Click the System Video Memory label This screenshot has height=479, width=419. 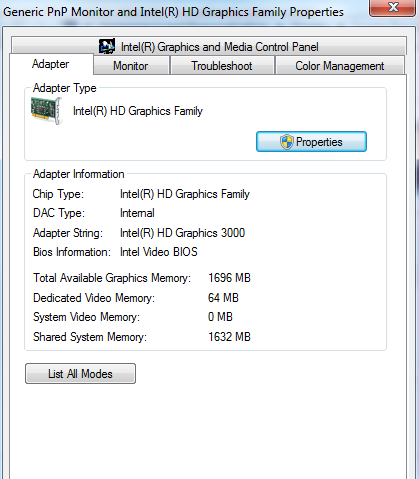86,317
